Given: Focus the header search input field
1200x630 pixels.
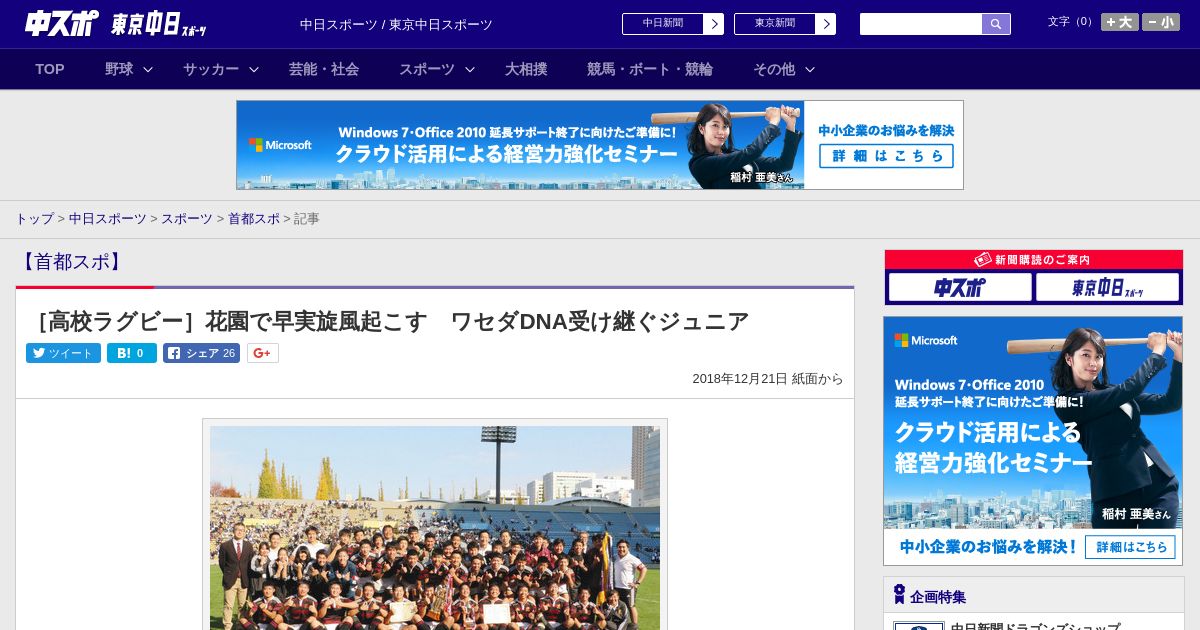Looking at the screenshot, I should coord(921,24).
